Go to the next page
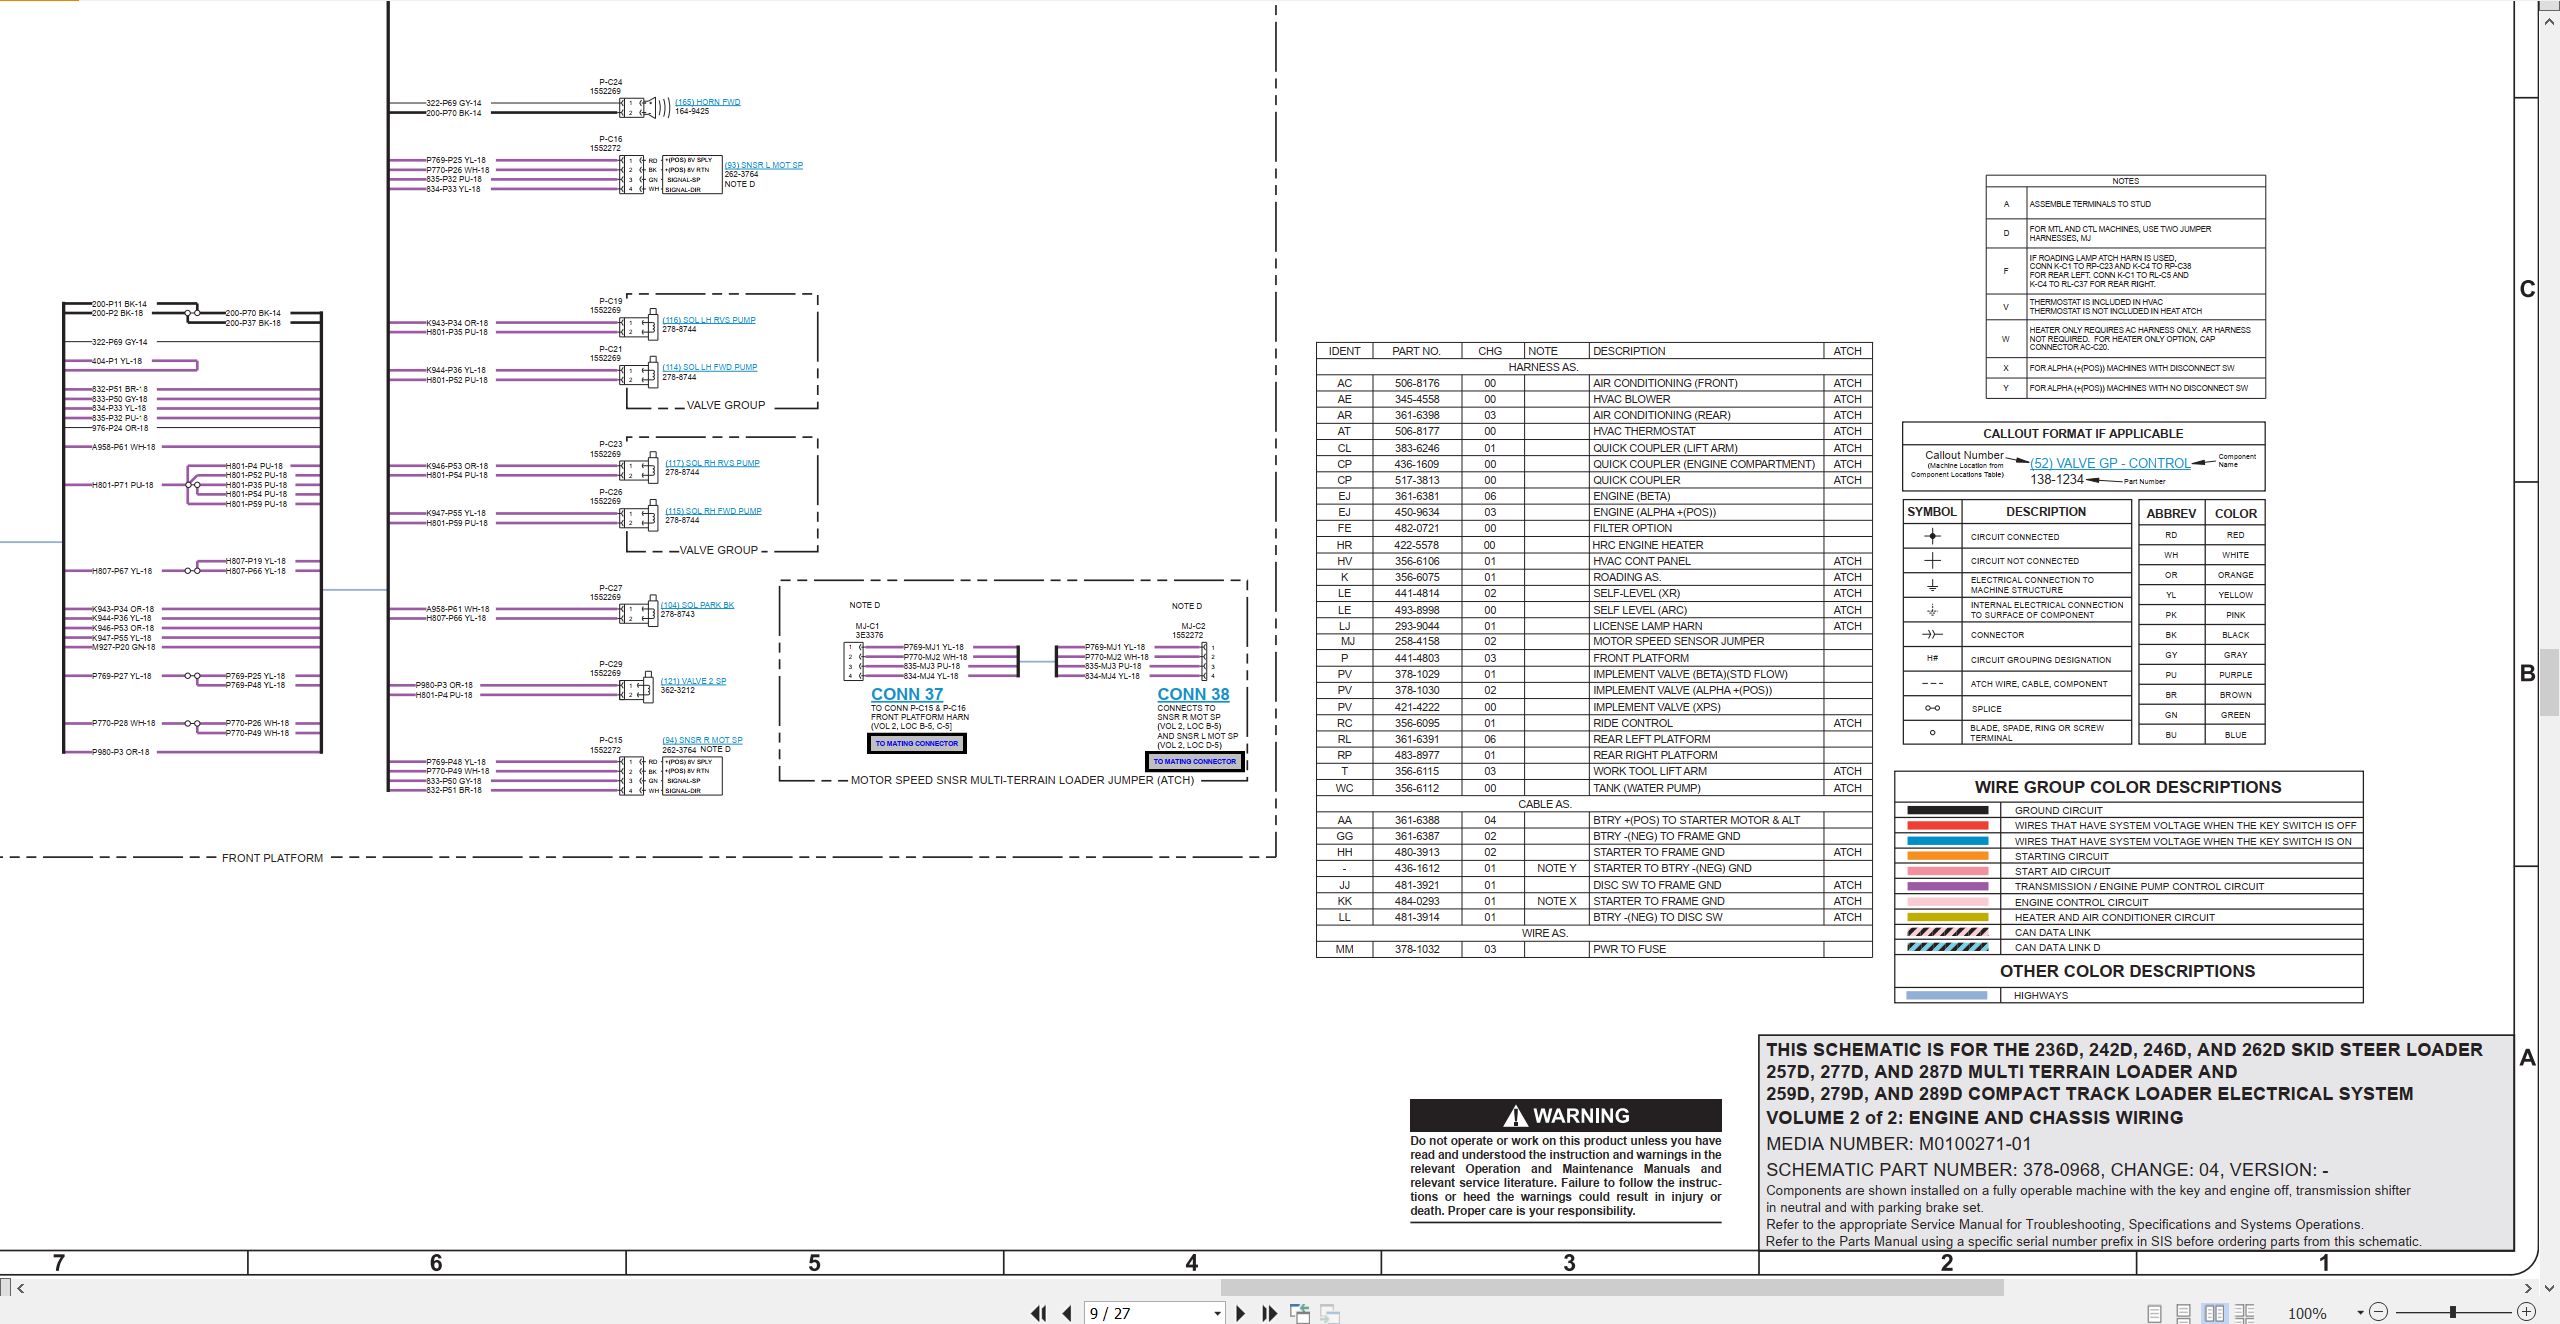The width and height of the screenshot is (2560, 1324). 1241,1313
